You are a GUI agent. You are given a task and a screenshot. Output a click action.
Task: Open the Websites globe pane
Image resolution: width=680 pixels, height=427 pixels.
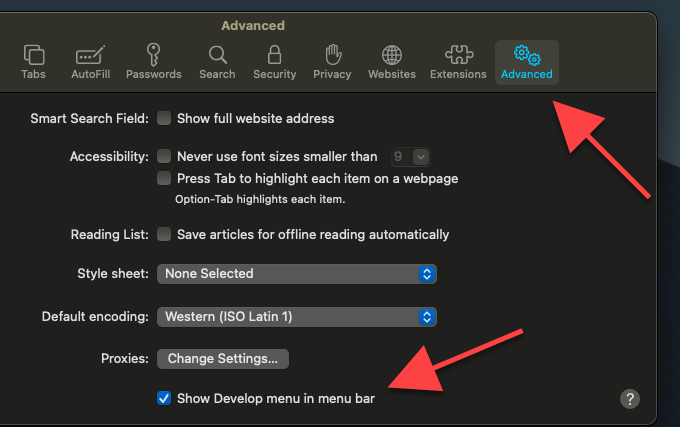pos(392,62)
